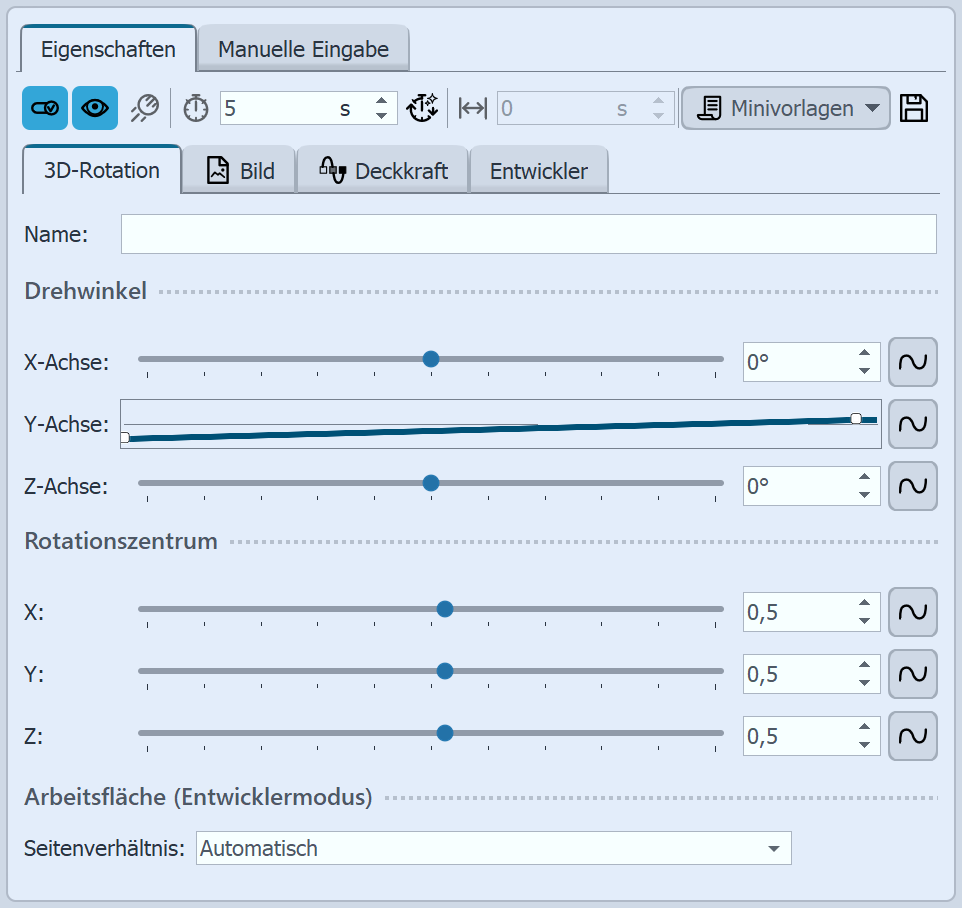The width and height of the screenshot is (962, 908).
Task: Open the curve editor for Rotationszentrum X
Action: [x=912, y=612]
